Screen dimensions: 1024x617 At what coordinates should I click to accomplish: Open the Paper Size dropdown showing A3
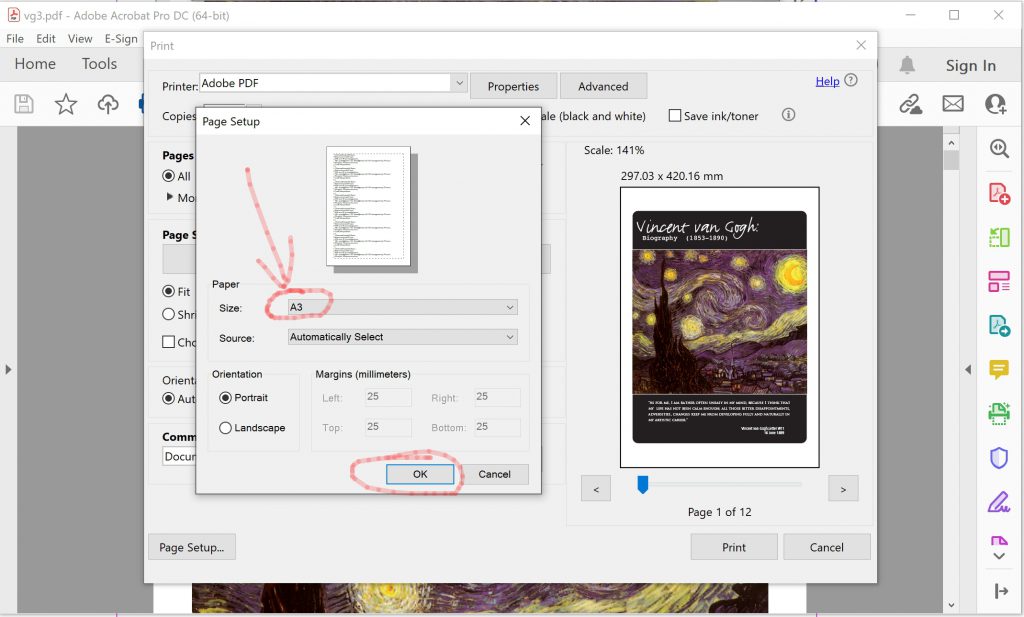pos(402,307)
